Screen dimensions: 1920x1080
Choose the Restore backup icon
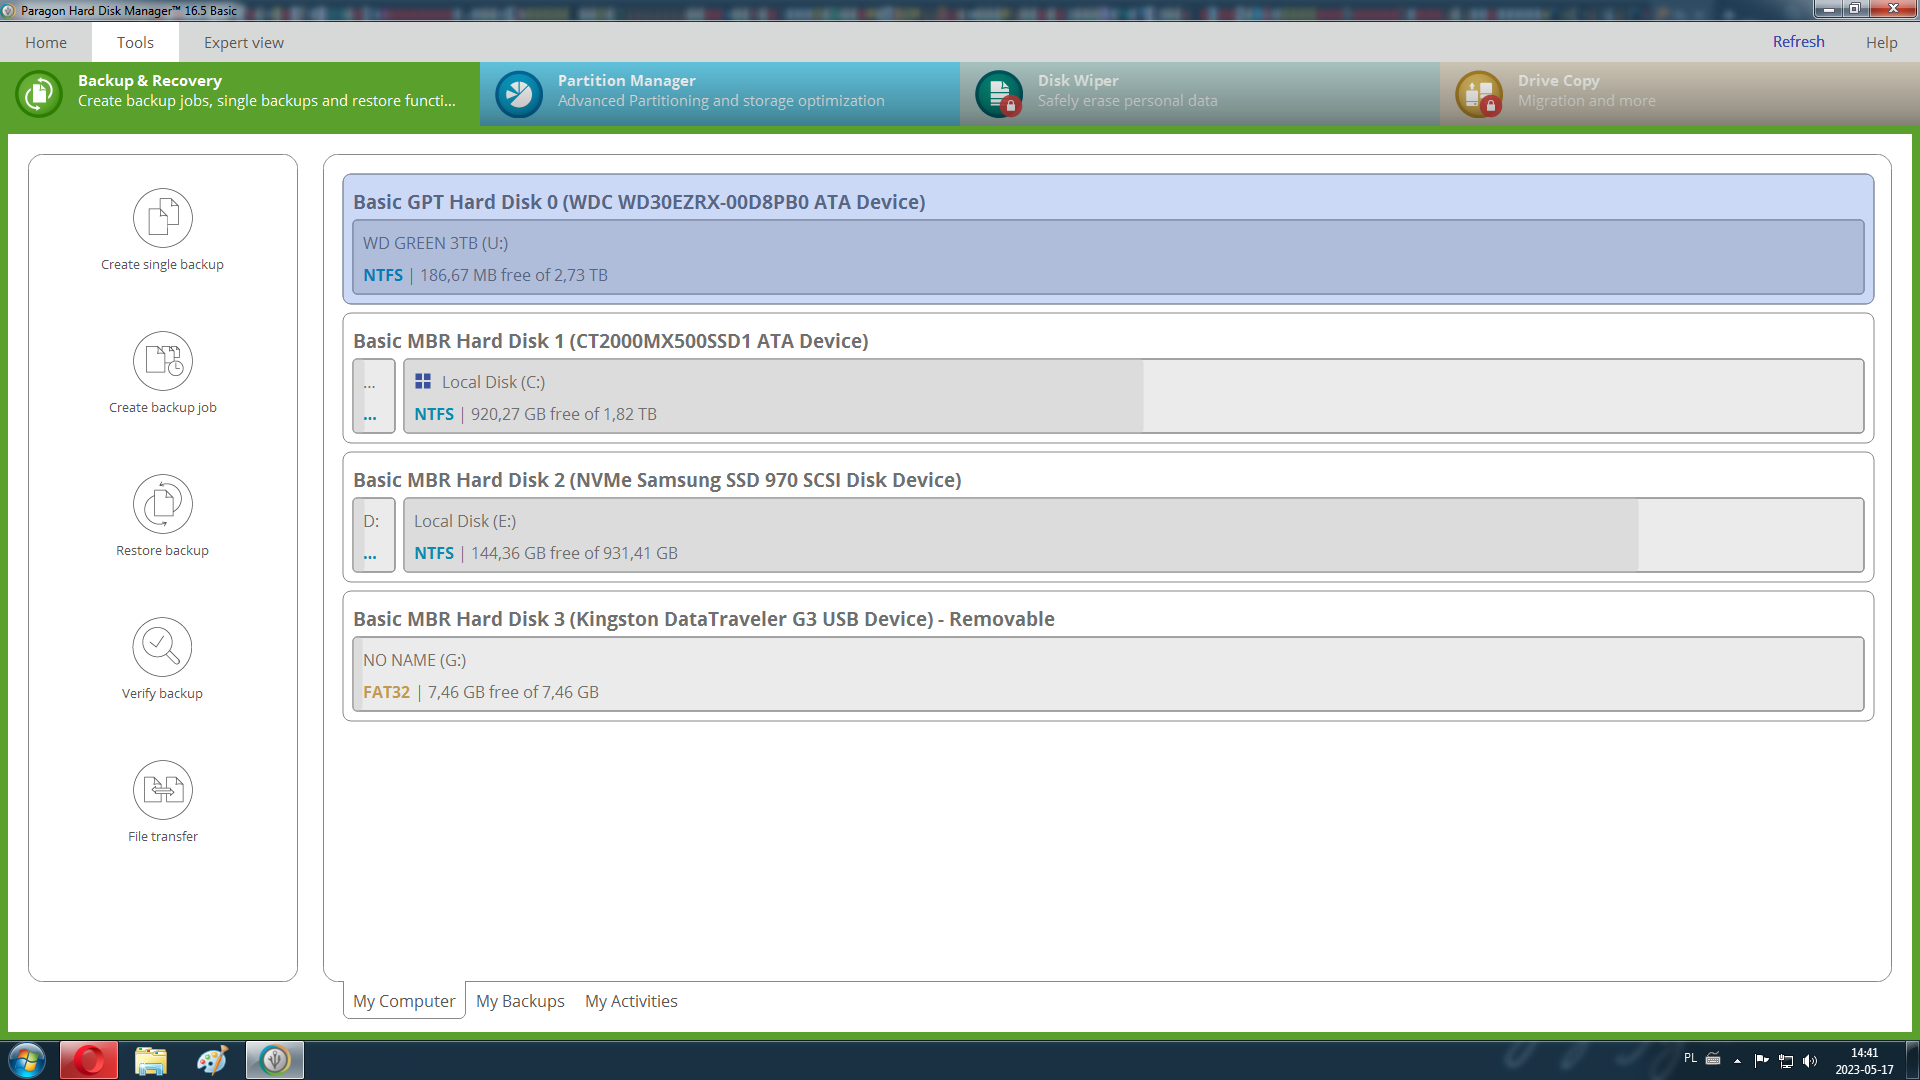163,504
